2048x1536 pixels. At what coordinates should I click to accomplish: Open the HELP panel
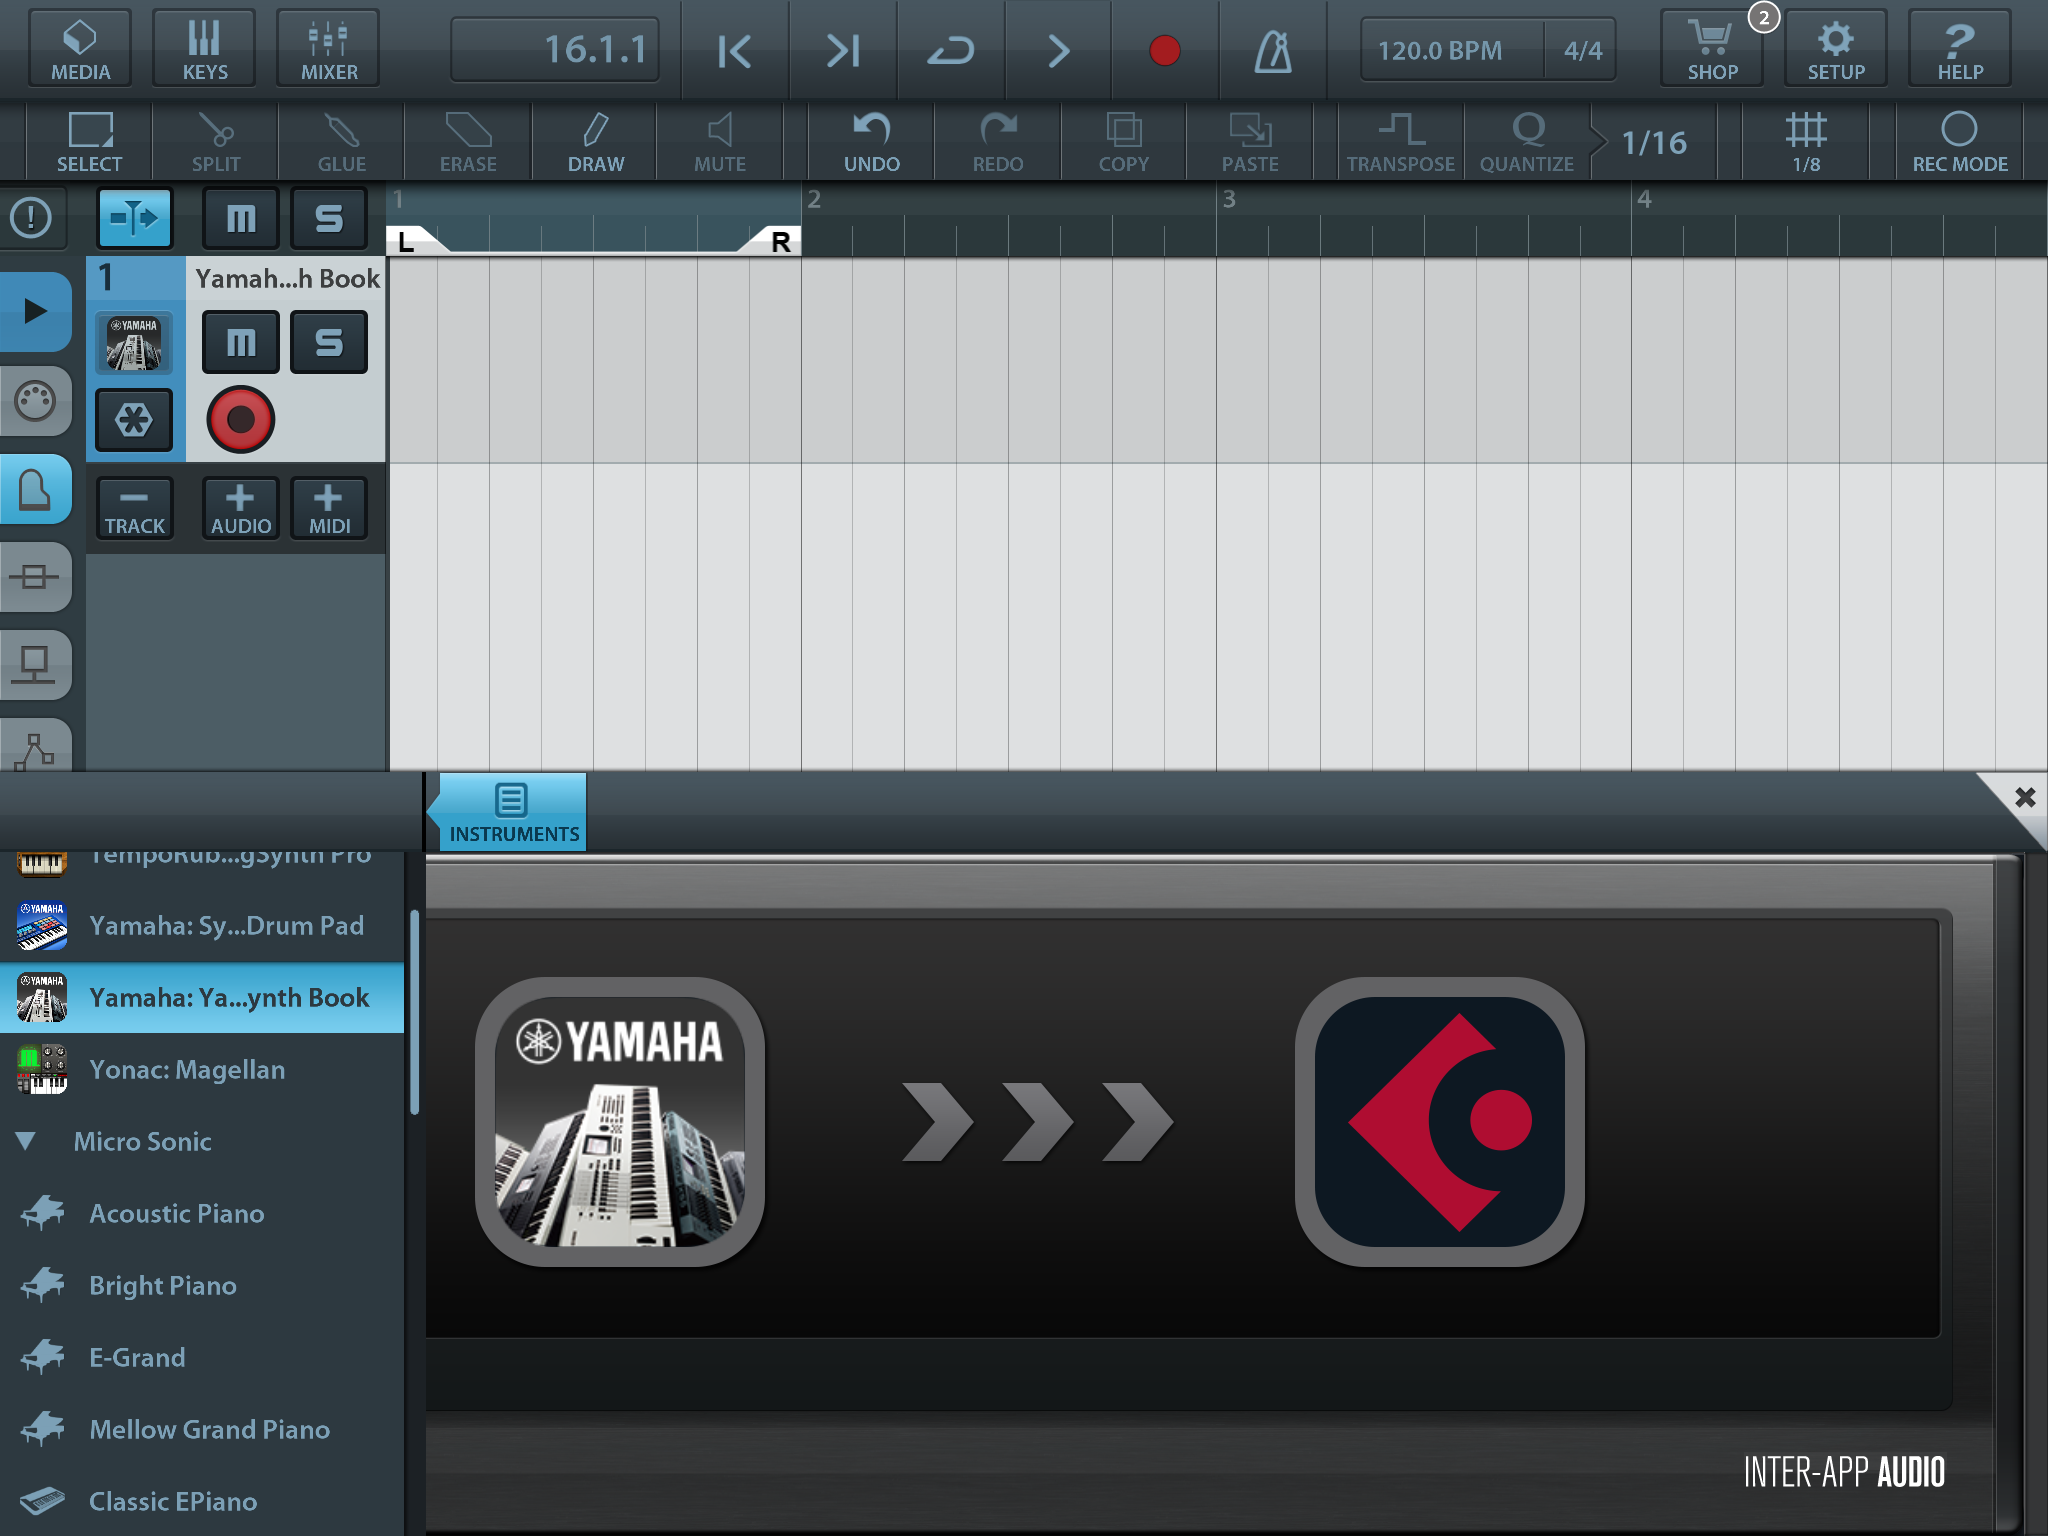(1960, 48)
